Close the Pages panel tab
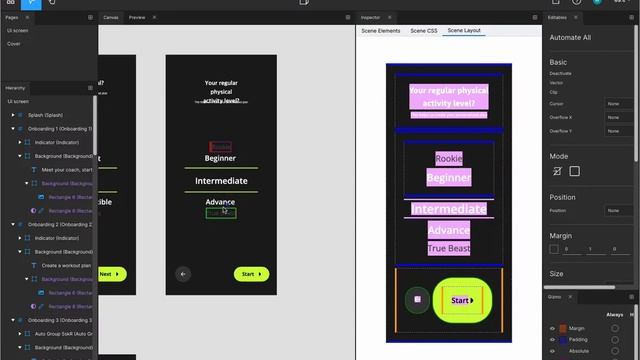This screenshot has width=640, height=360. 27,18
